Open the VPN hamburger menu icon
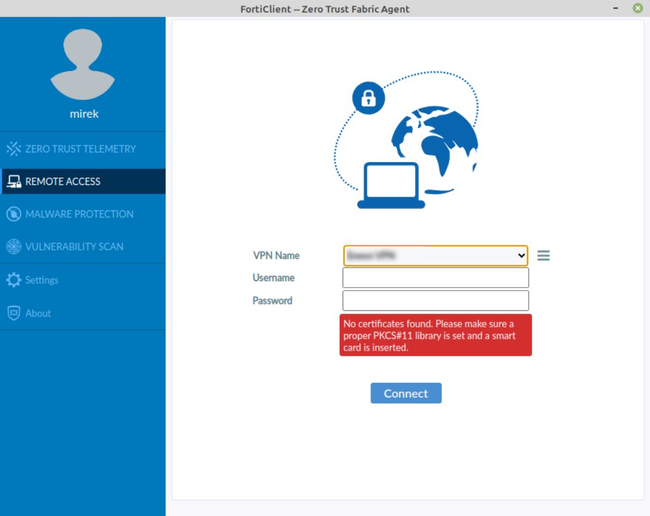The height and width of the screenshot is (516, 650). [x=543, y=255]
